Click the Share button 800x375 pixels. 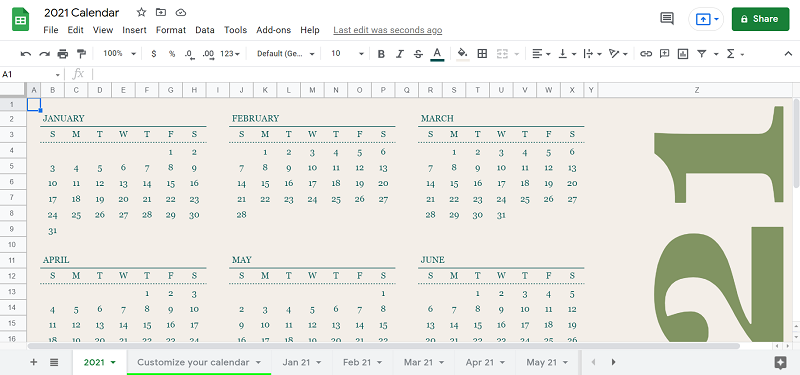coord(760,19)
